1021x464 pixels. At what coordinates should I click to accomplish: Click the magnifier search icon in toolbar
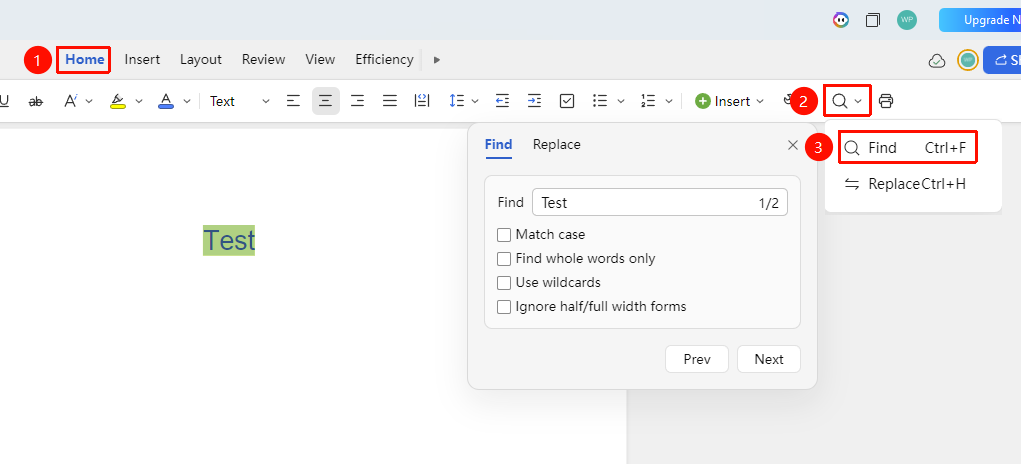[840, 101]
